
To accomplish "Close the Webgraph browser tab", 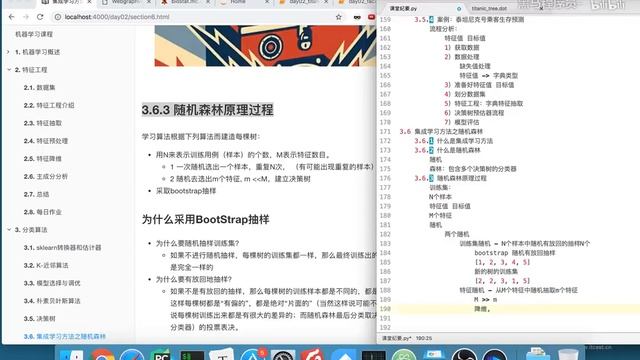I will click(149, 2).
